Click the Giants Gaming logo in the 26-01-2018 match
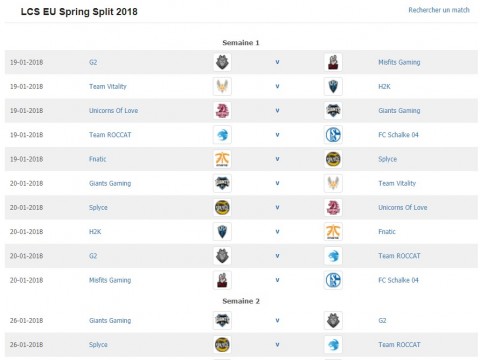Viewport: 480px width, 360px height. 222,321
